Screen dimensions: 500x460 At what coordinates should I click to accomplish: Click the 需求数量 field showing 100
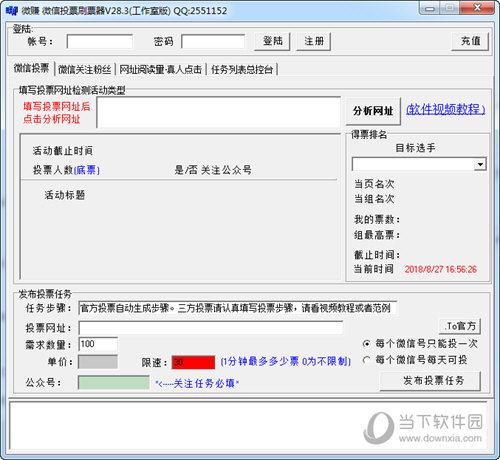98,344
